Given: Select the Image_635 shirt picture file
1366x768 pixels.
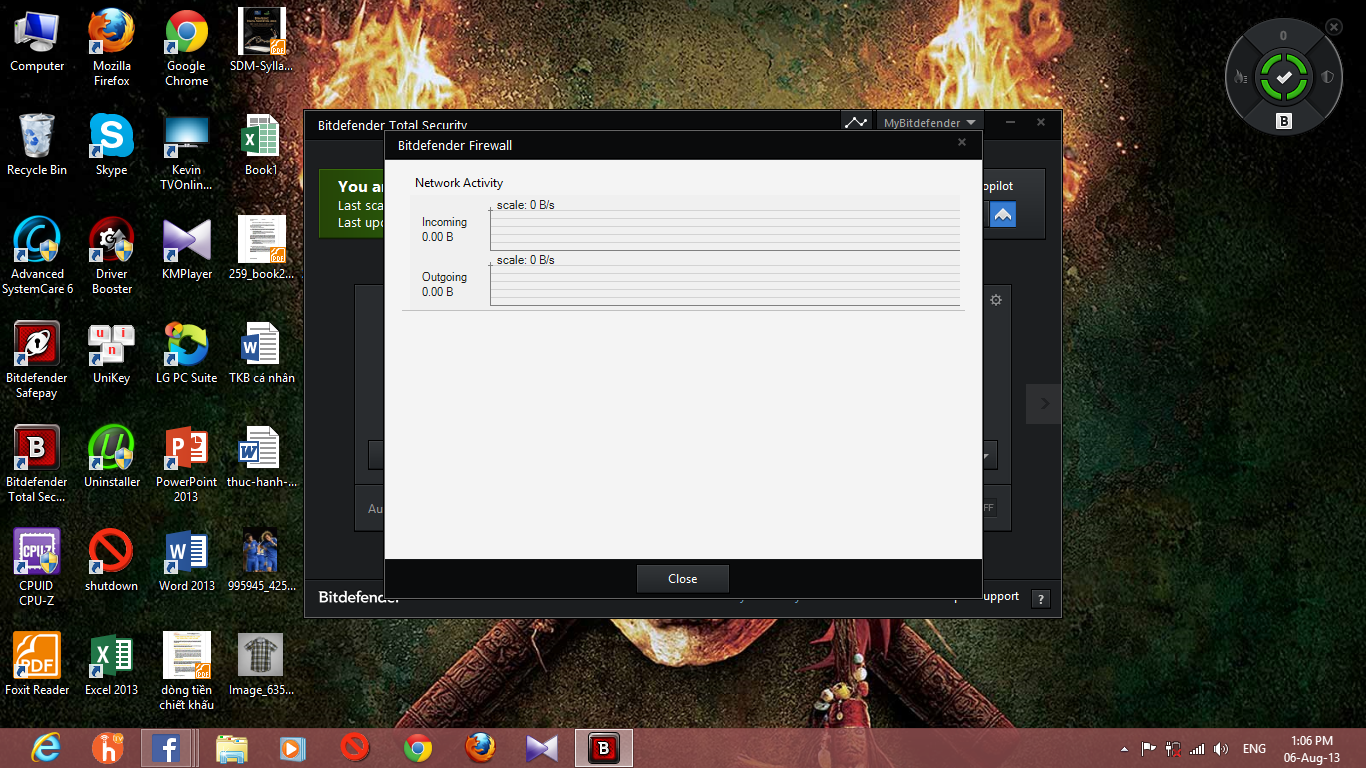Looking at the screenshot, I should pyautogui.click(x=262, y=665).
